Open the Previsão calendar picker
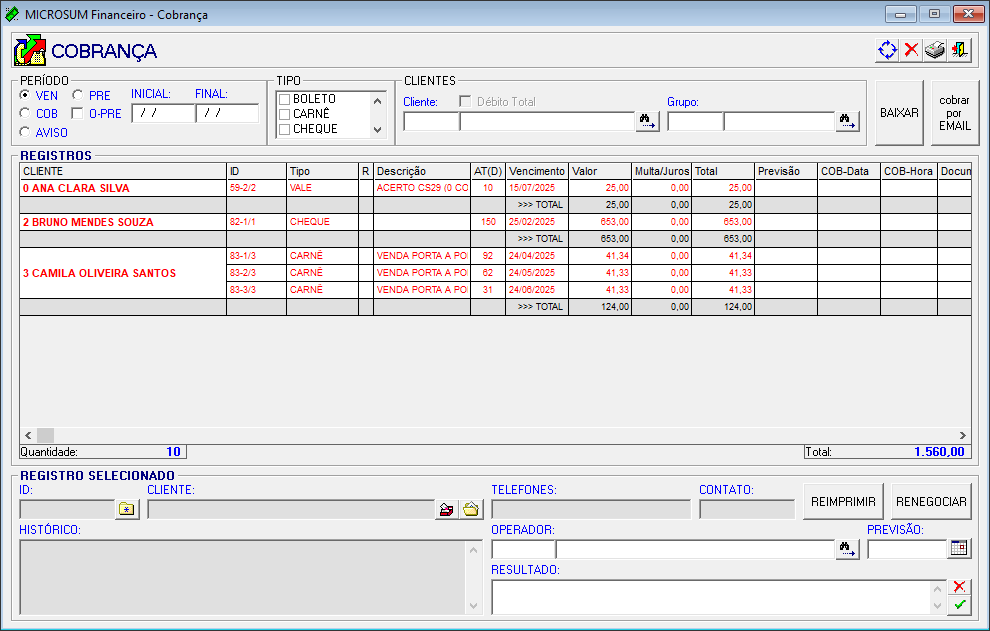 959,548
